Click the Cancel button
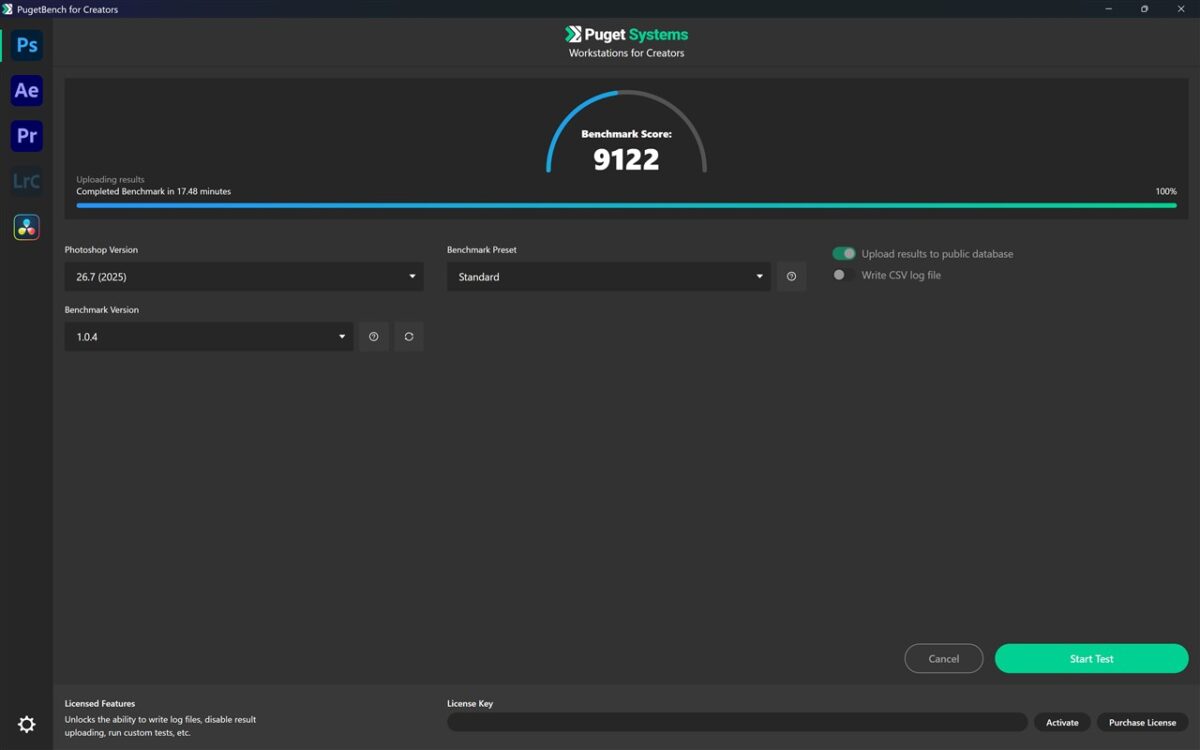Screen dimensions: 1200x750 click(944, 659)
